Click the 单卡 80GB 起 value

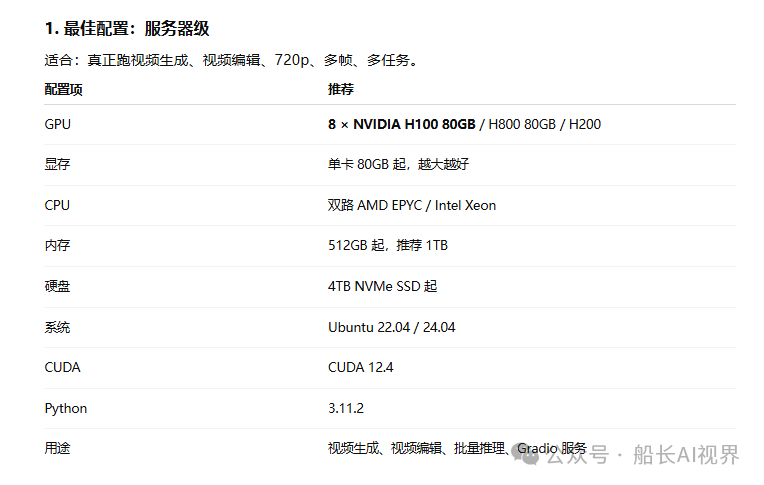pyautogui.click(x=367, y=164)
